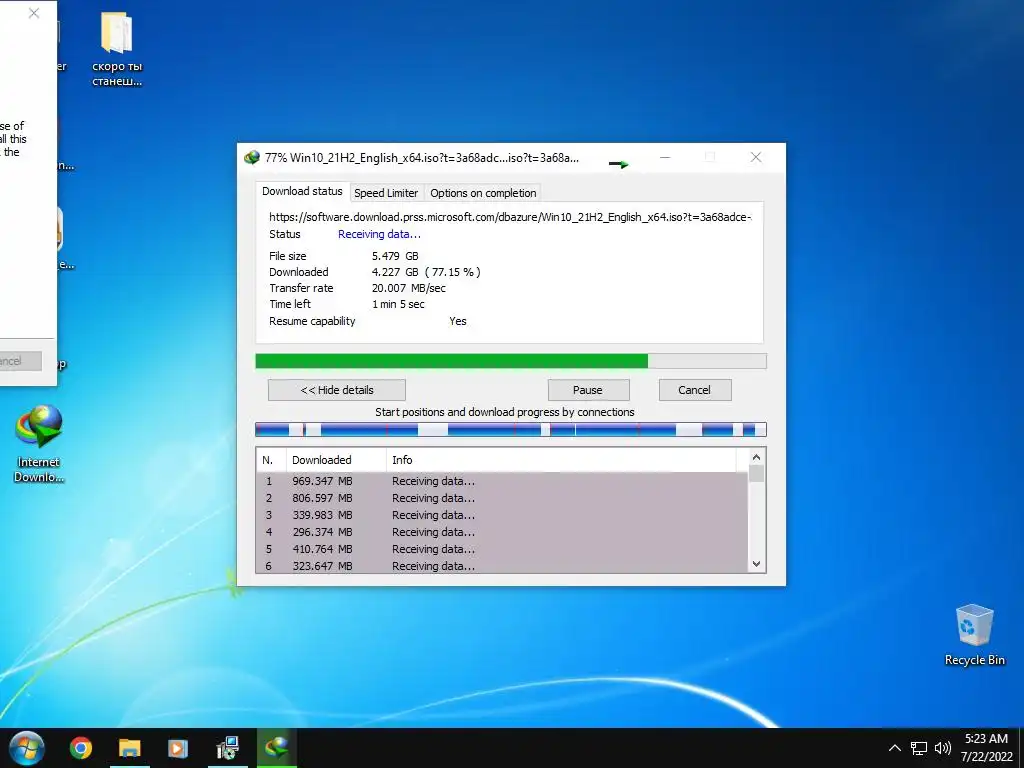Click the connections list scrollbar thumb

[x=756, y=473]
